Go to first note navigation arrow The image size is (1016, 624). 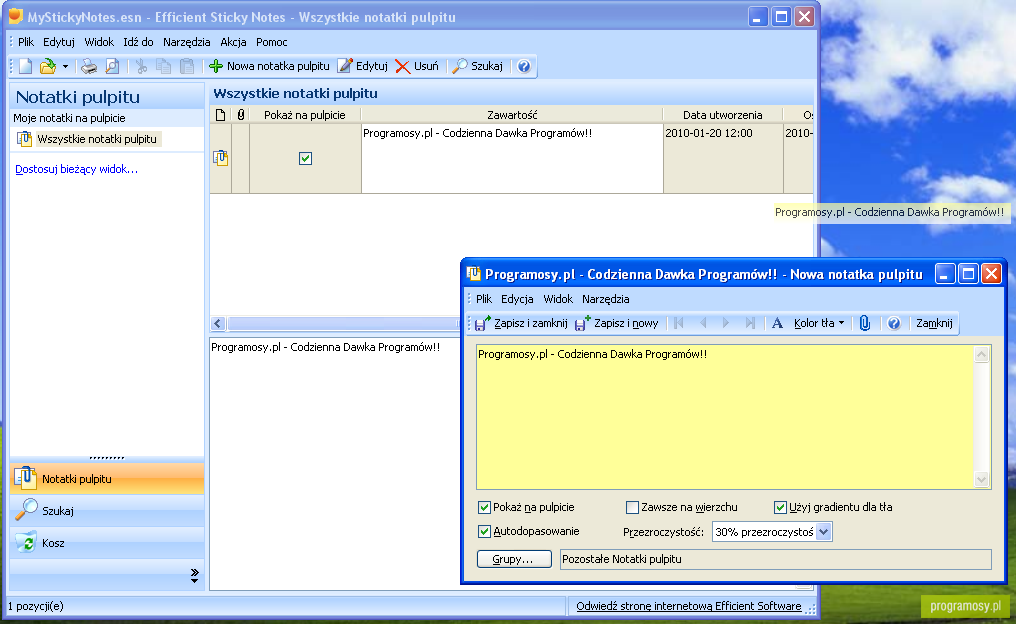[678, 323]
